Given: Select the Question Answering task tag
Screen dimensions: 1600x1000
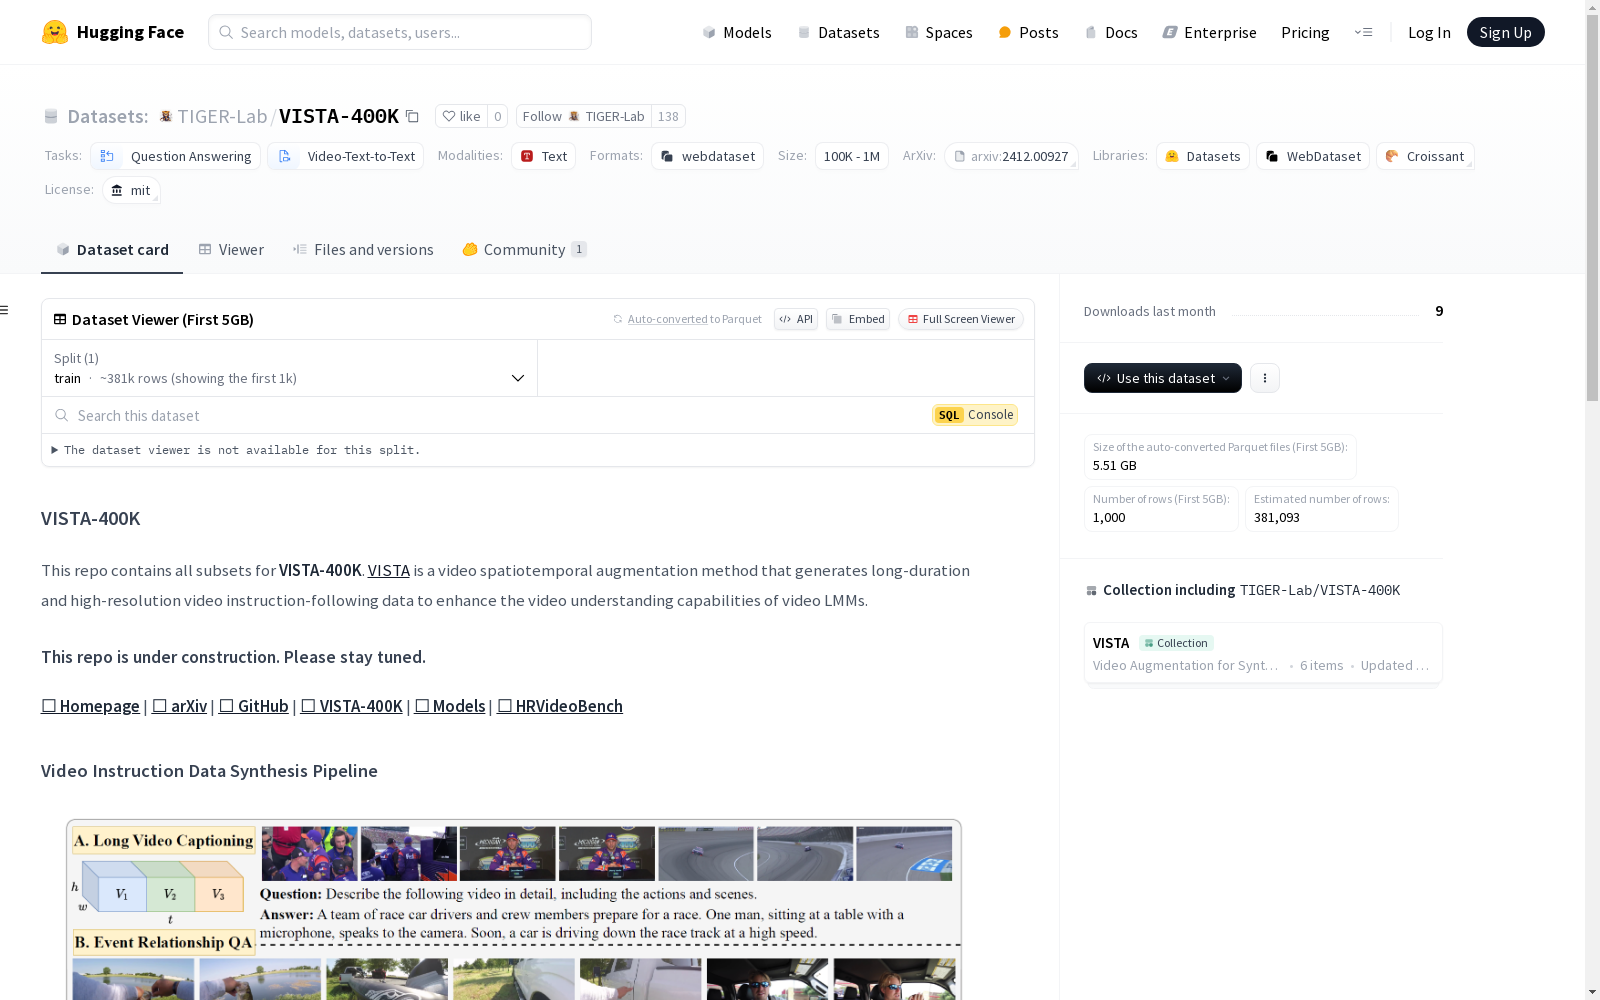Looking at the screenshot, I should 175,156.
